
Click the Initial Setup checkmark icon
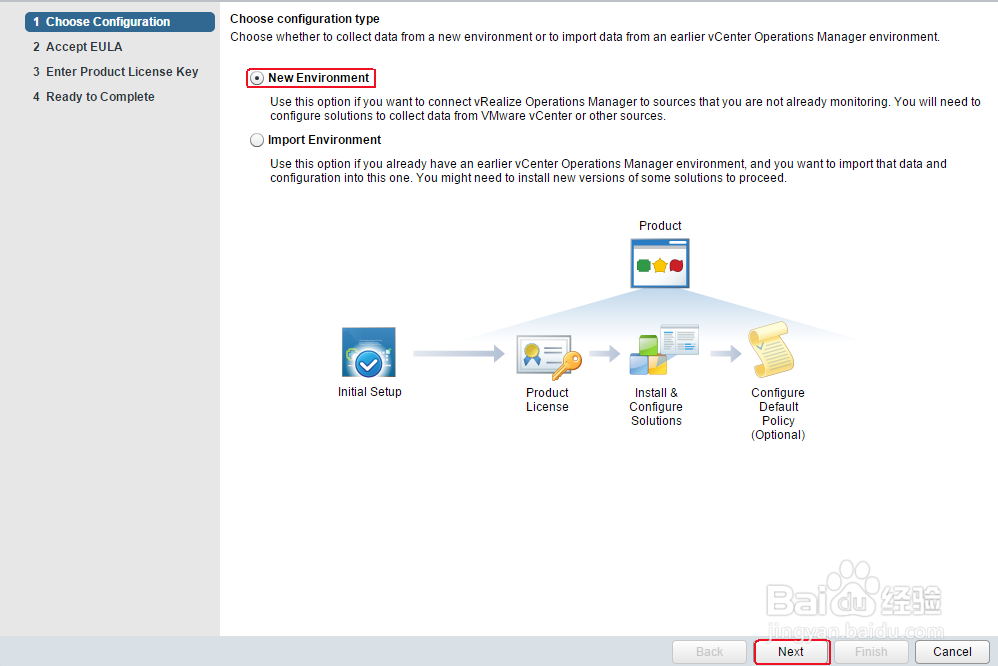(369, 353)
